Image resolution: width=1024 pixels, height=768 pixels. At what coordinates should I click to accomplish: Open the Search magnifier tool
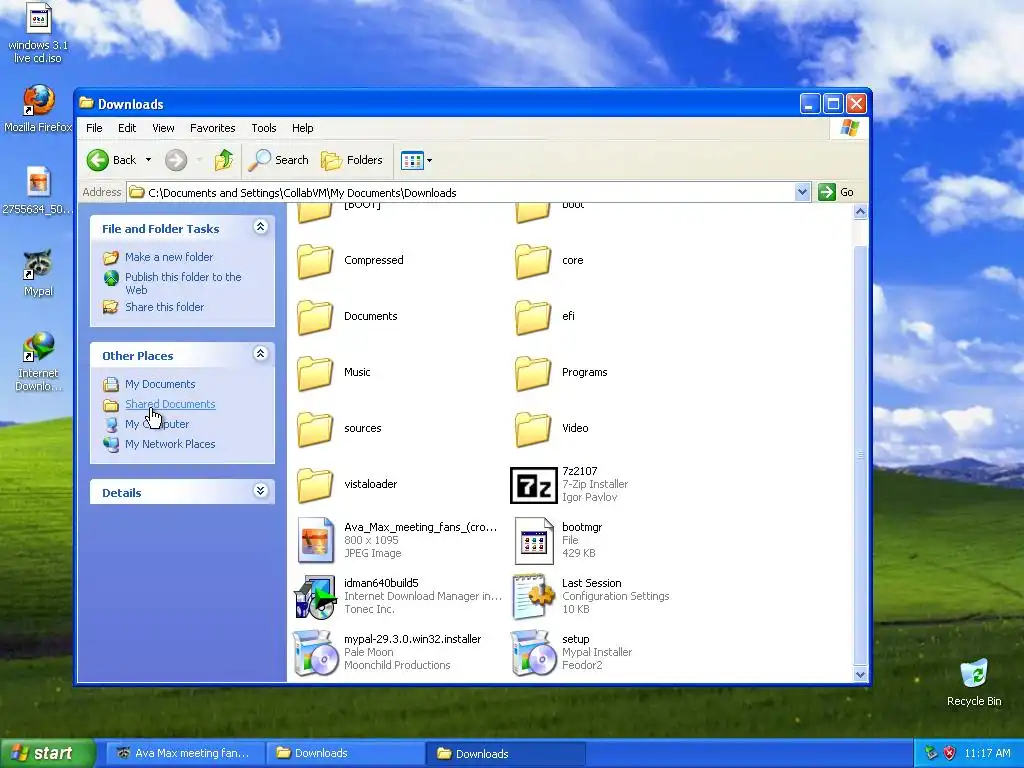coord(279,160)
